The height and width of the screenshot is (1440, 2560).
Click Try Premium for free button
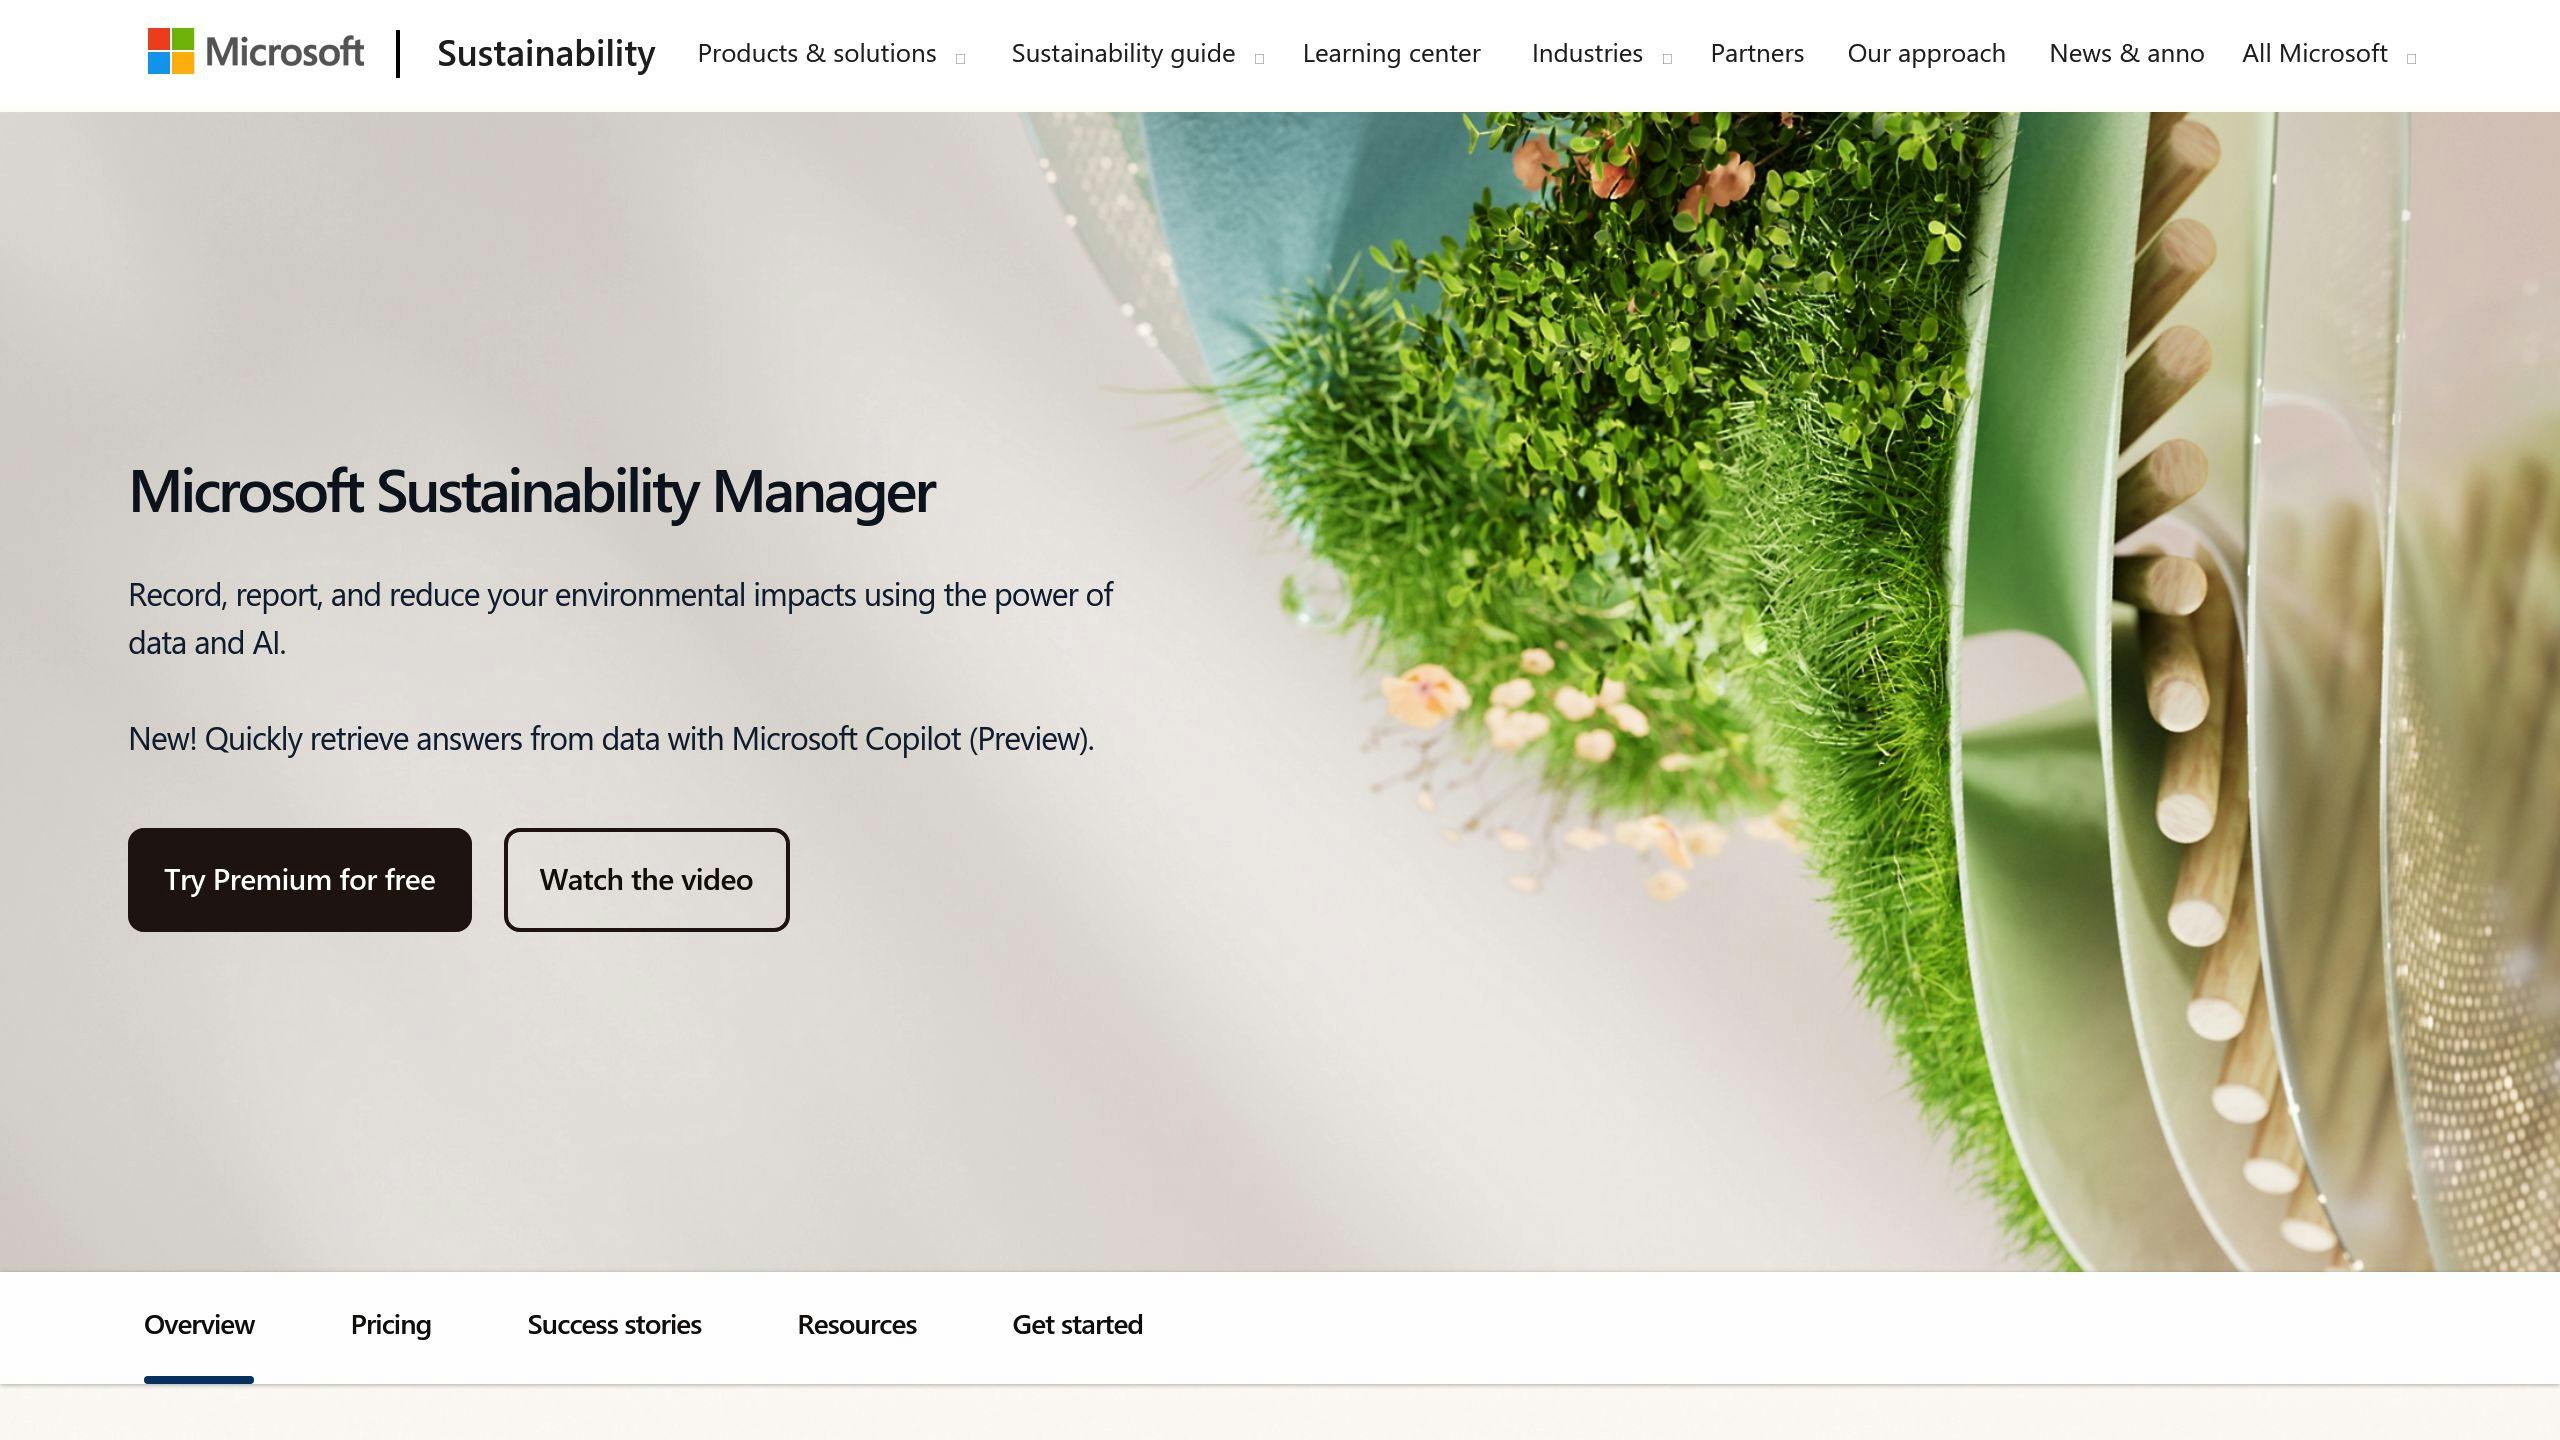[x=300, y=880]
